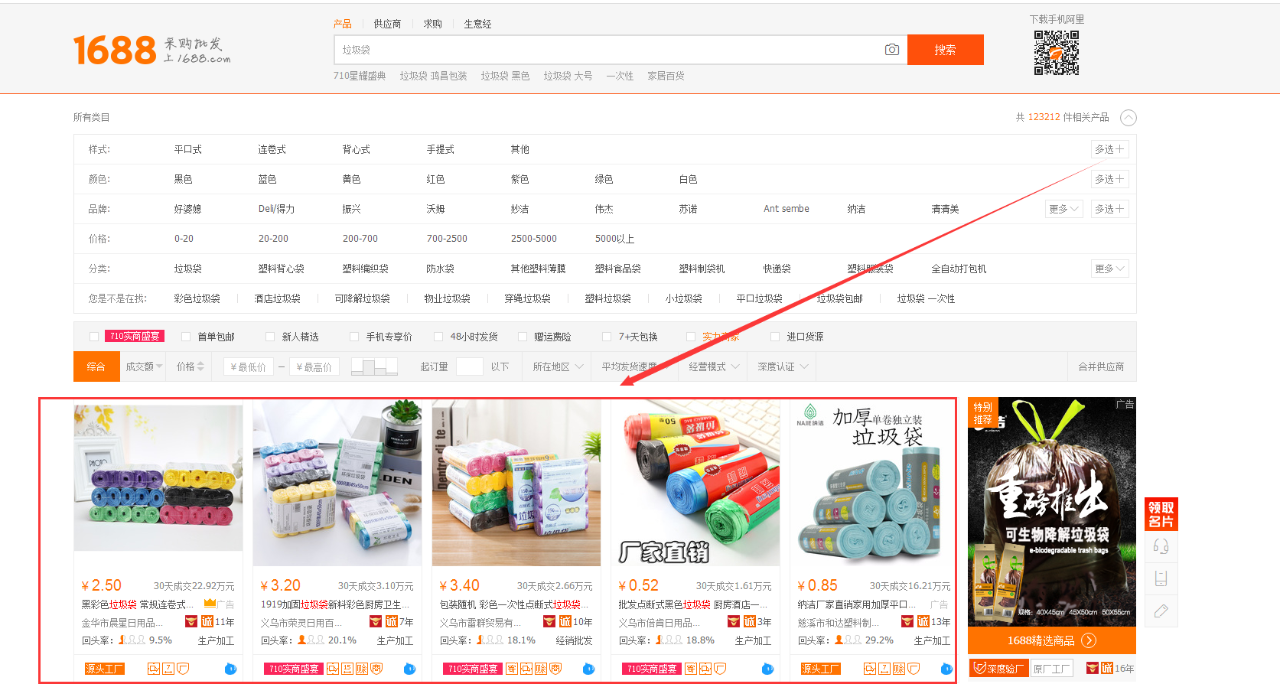Click the mobile phone sidebar icon
Image resolution: width=1280 pixels, height=693 pixels.
click(1161, 578)
